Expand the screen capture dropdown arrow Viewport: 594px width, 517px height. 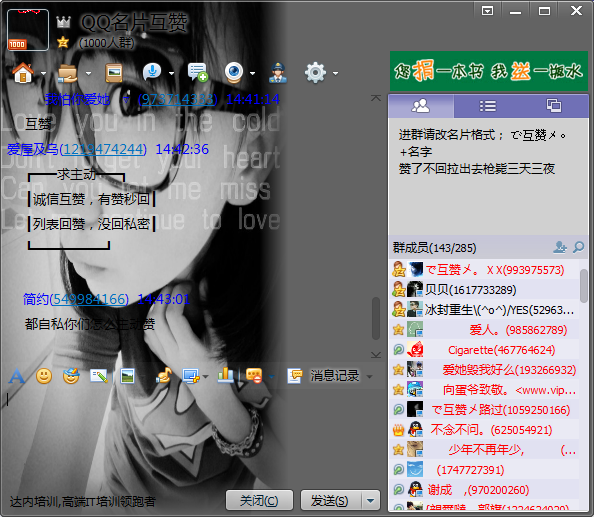click(x=206, y=376)
